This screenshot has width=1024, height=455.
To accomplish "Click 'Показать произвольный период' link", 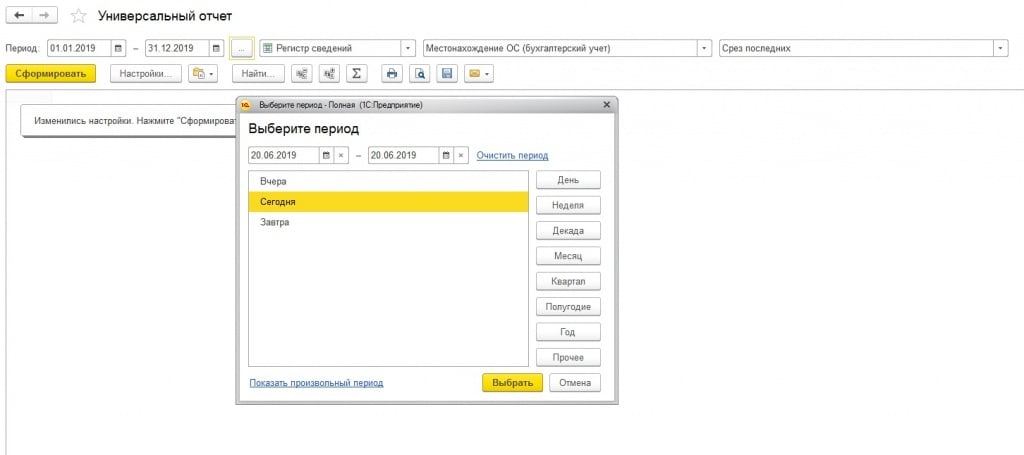I will [x=316, y=383].
